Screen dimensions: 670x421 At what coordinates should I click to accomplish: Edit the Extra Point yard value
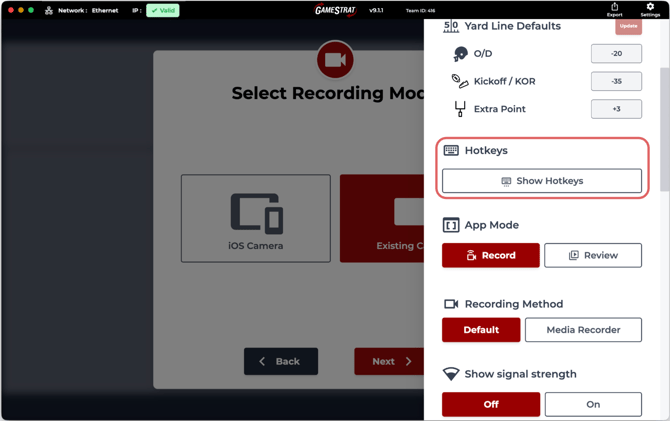616,109
